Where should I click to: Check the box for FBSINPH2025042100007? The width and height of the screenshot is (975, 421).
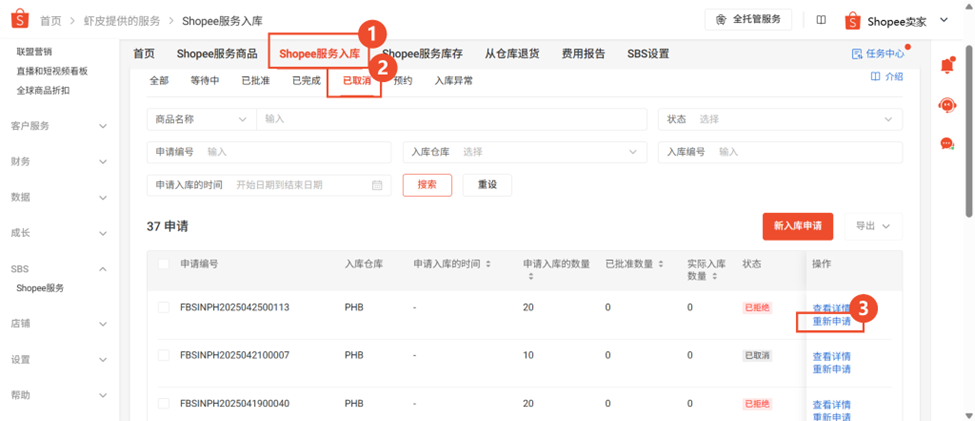pos(164,355)
